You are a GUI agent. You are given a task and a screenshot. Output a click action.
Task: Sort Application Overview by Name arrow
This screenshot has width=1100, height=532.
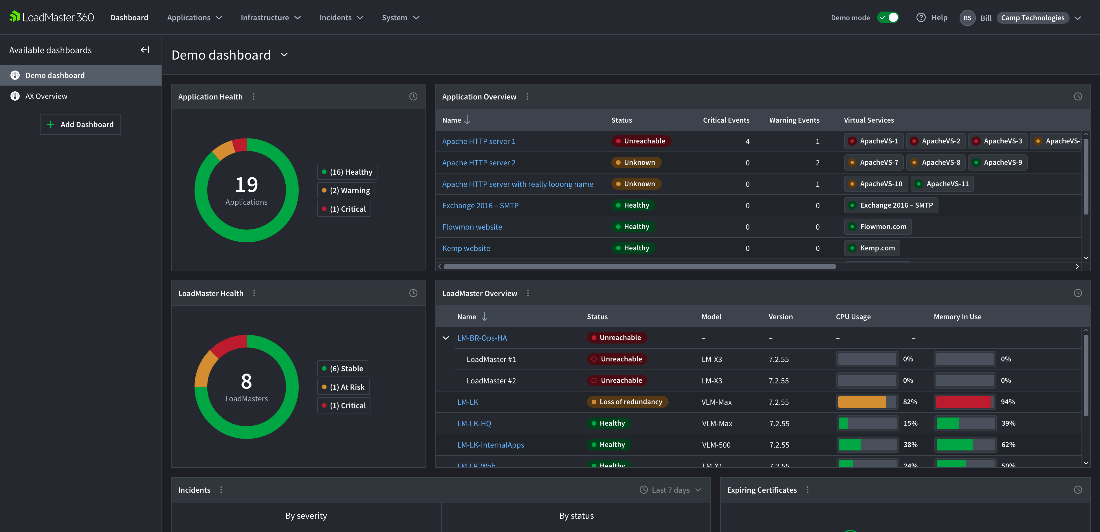pos(468,121)
